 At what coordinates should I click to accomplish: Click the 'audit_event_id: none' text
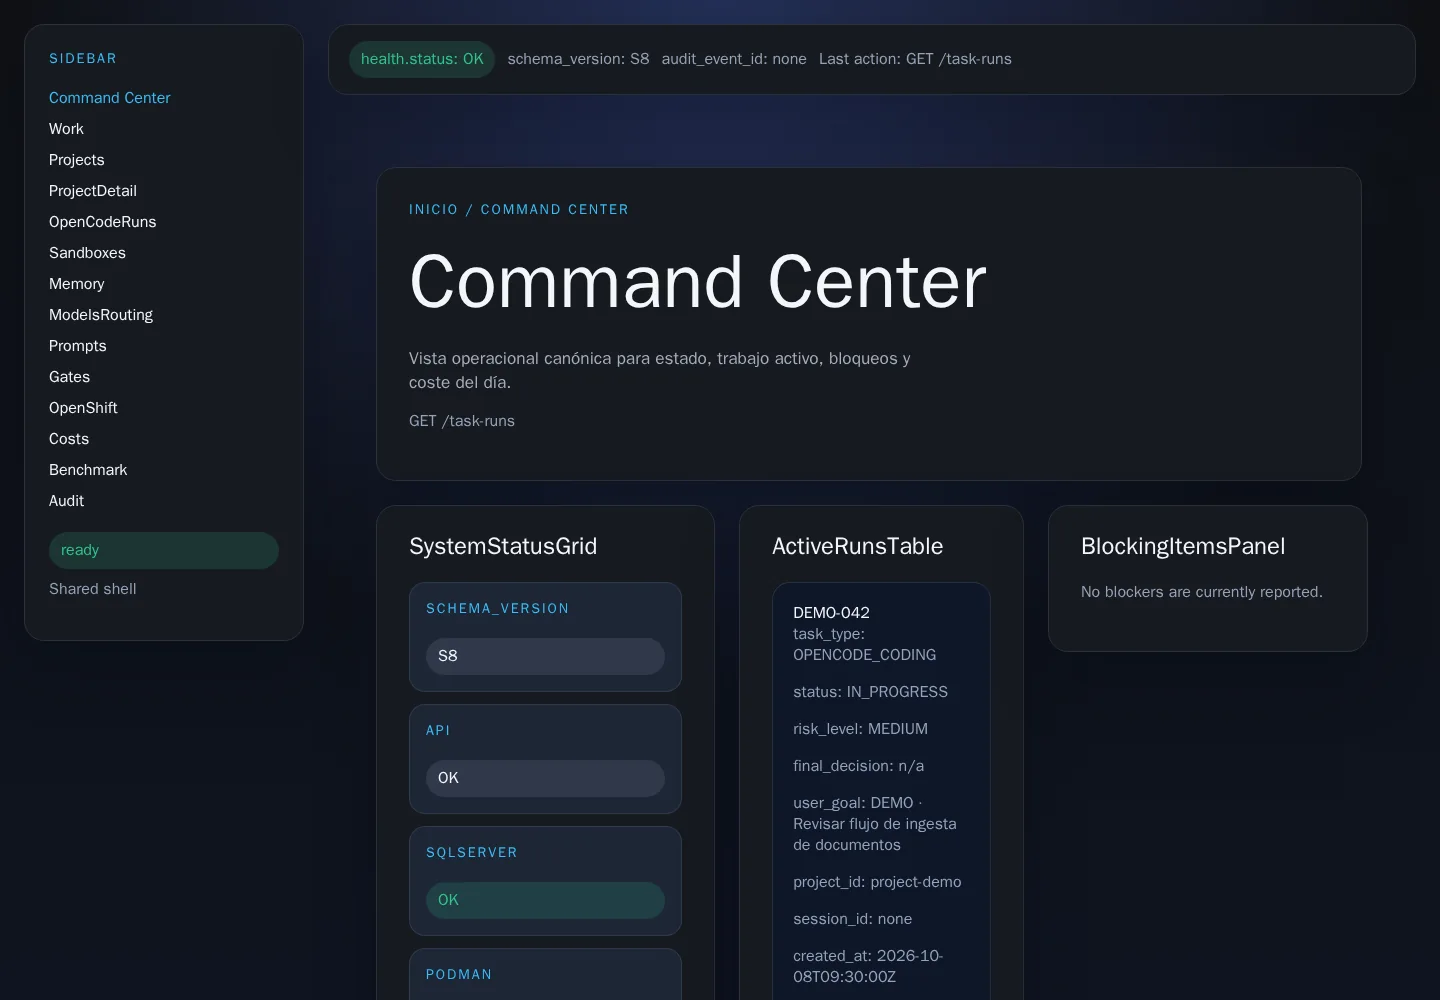click(x=734, y=59)
